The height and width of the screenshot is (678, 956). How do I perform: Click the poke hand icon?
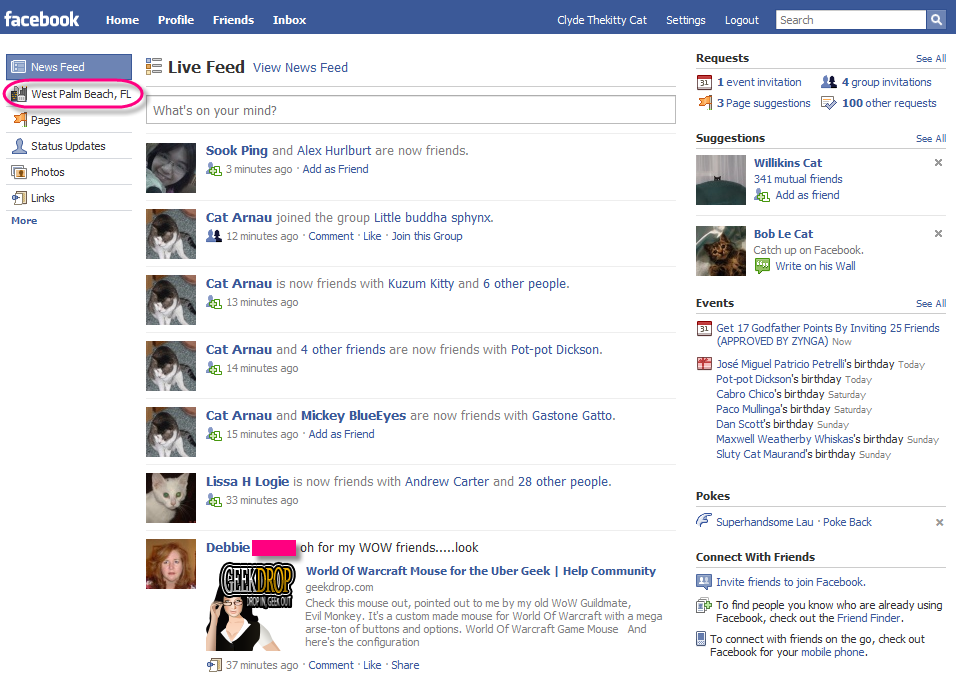click(x=704, y=521)
